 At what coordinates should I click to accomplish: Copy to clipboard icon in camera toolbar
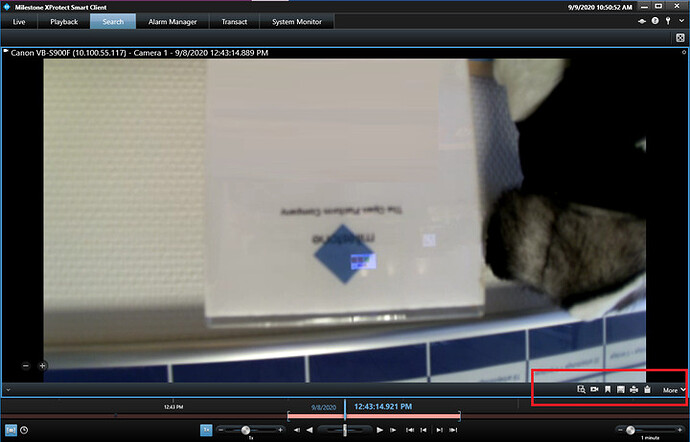(647, 389)
